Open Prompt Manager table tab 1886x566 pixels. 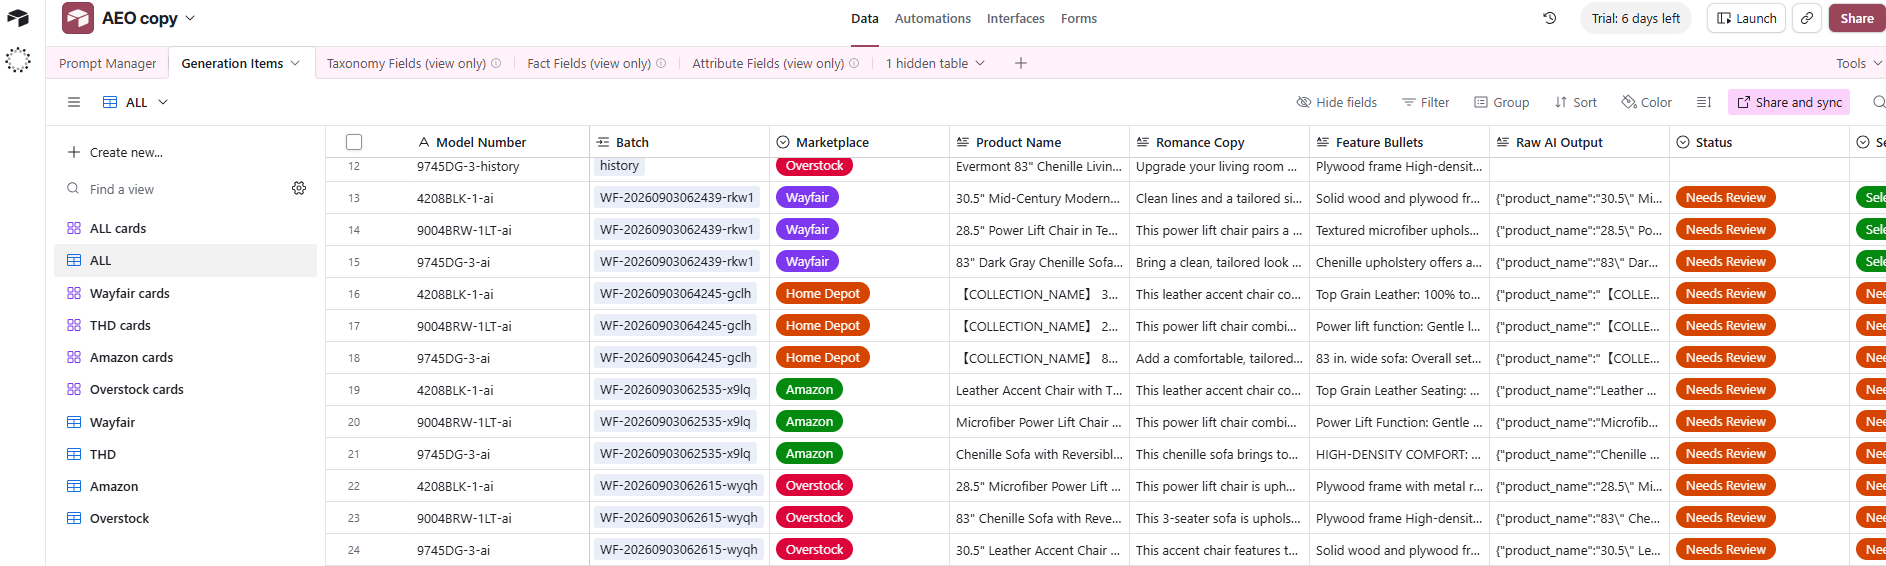(x=107, y=63)
